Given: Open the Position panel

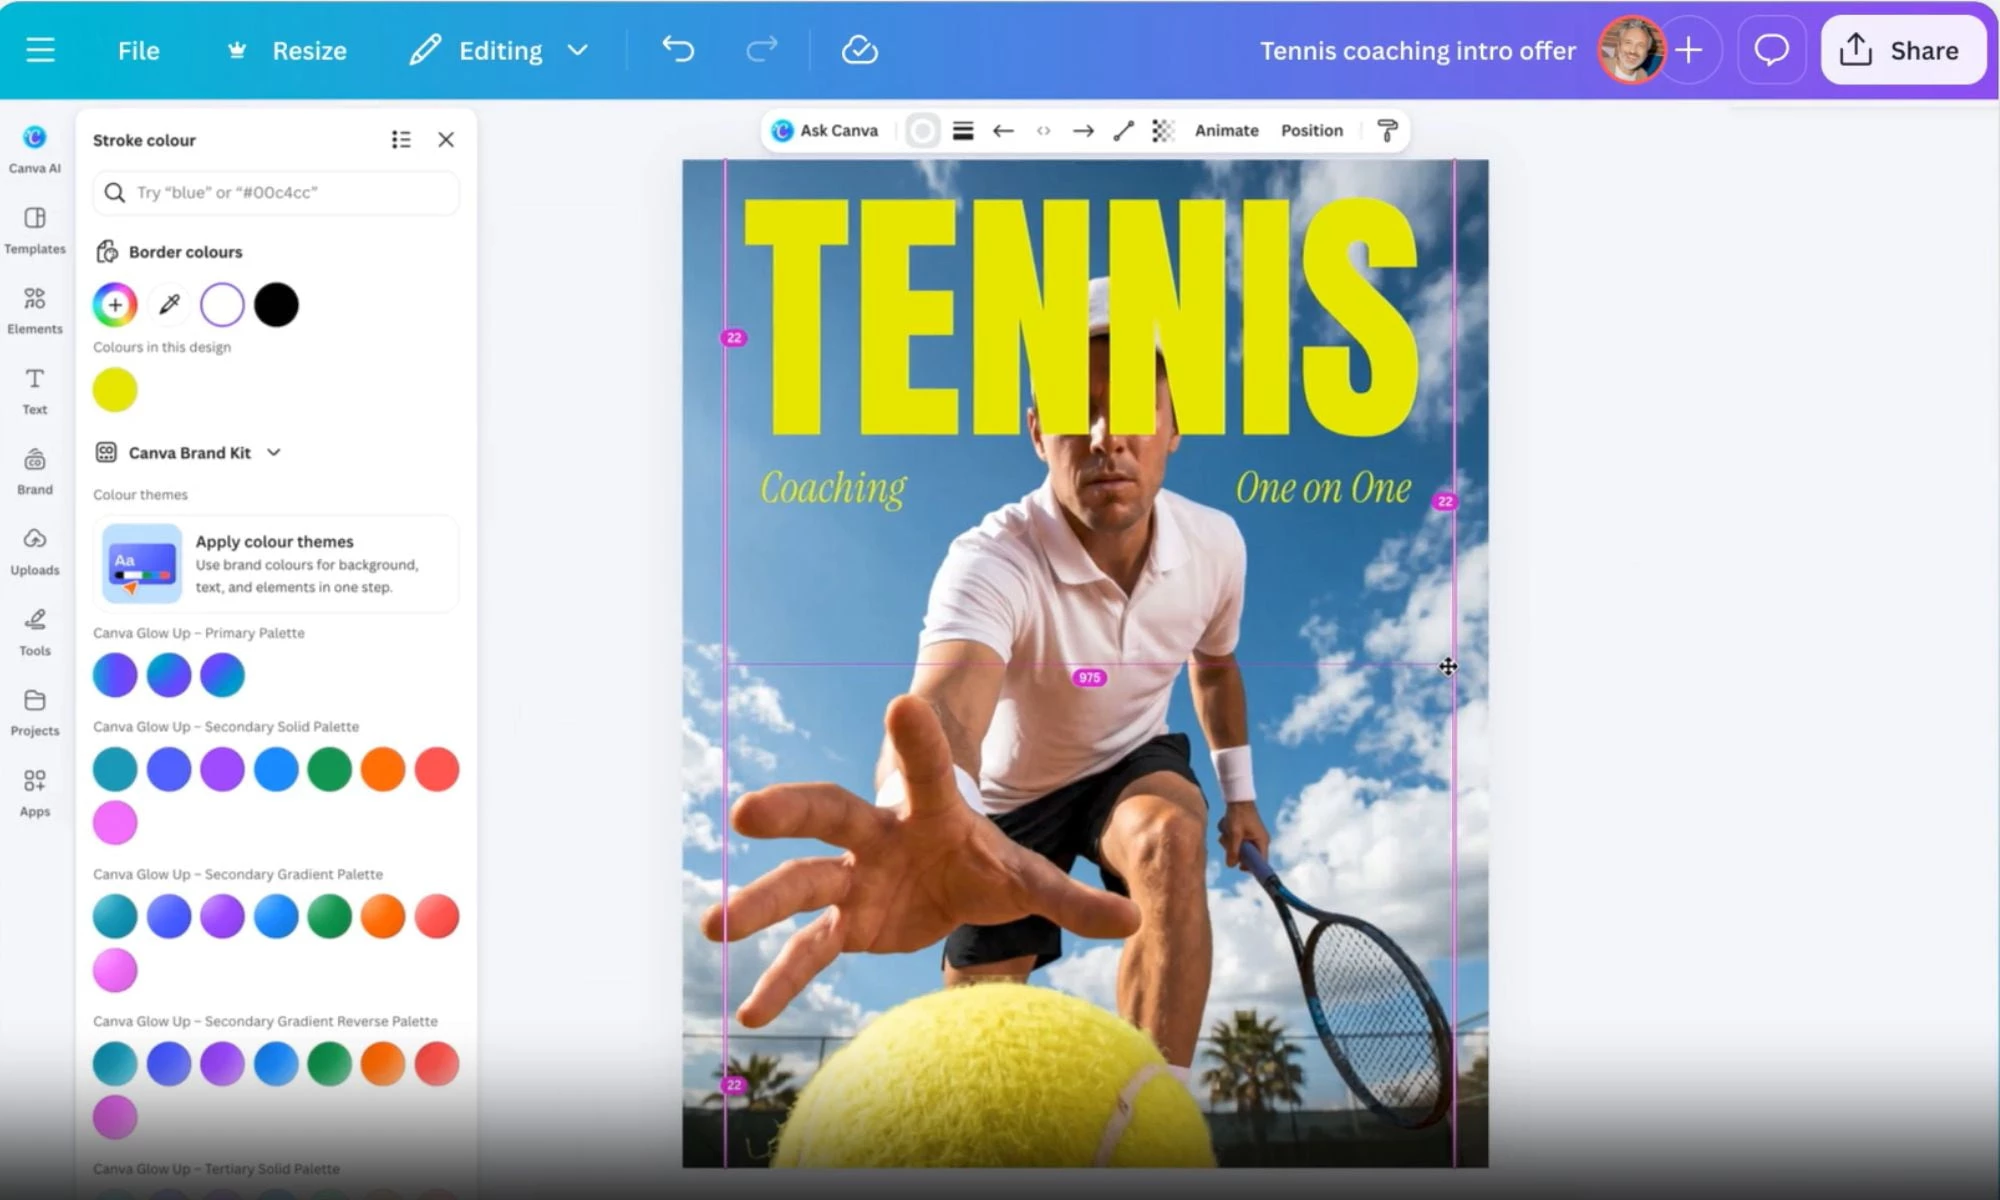Looking at the screenshot, I should pyautogui.click(x=1312, y=131).
